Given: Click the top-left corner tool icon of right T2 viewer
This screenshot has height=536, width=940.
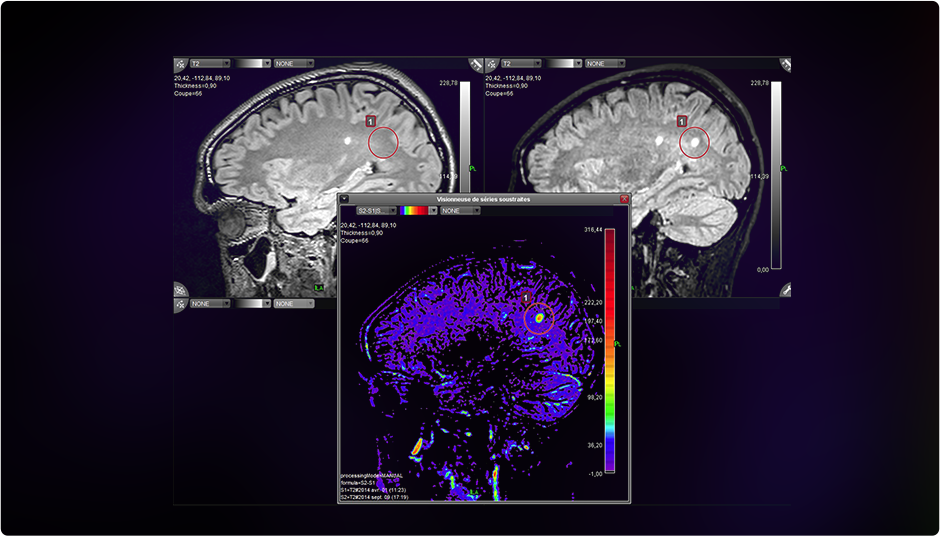Looking at the screenshot, I should [491, 63].
